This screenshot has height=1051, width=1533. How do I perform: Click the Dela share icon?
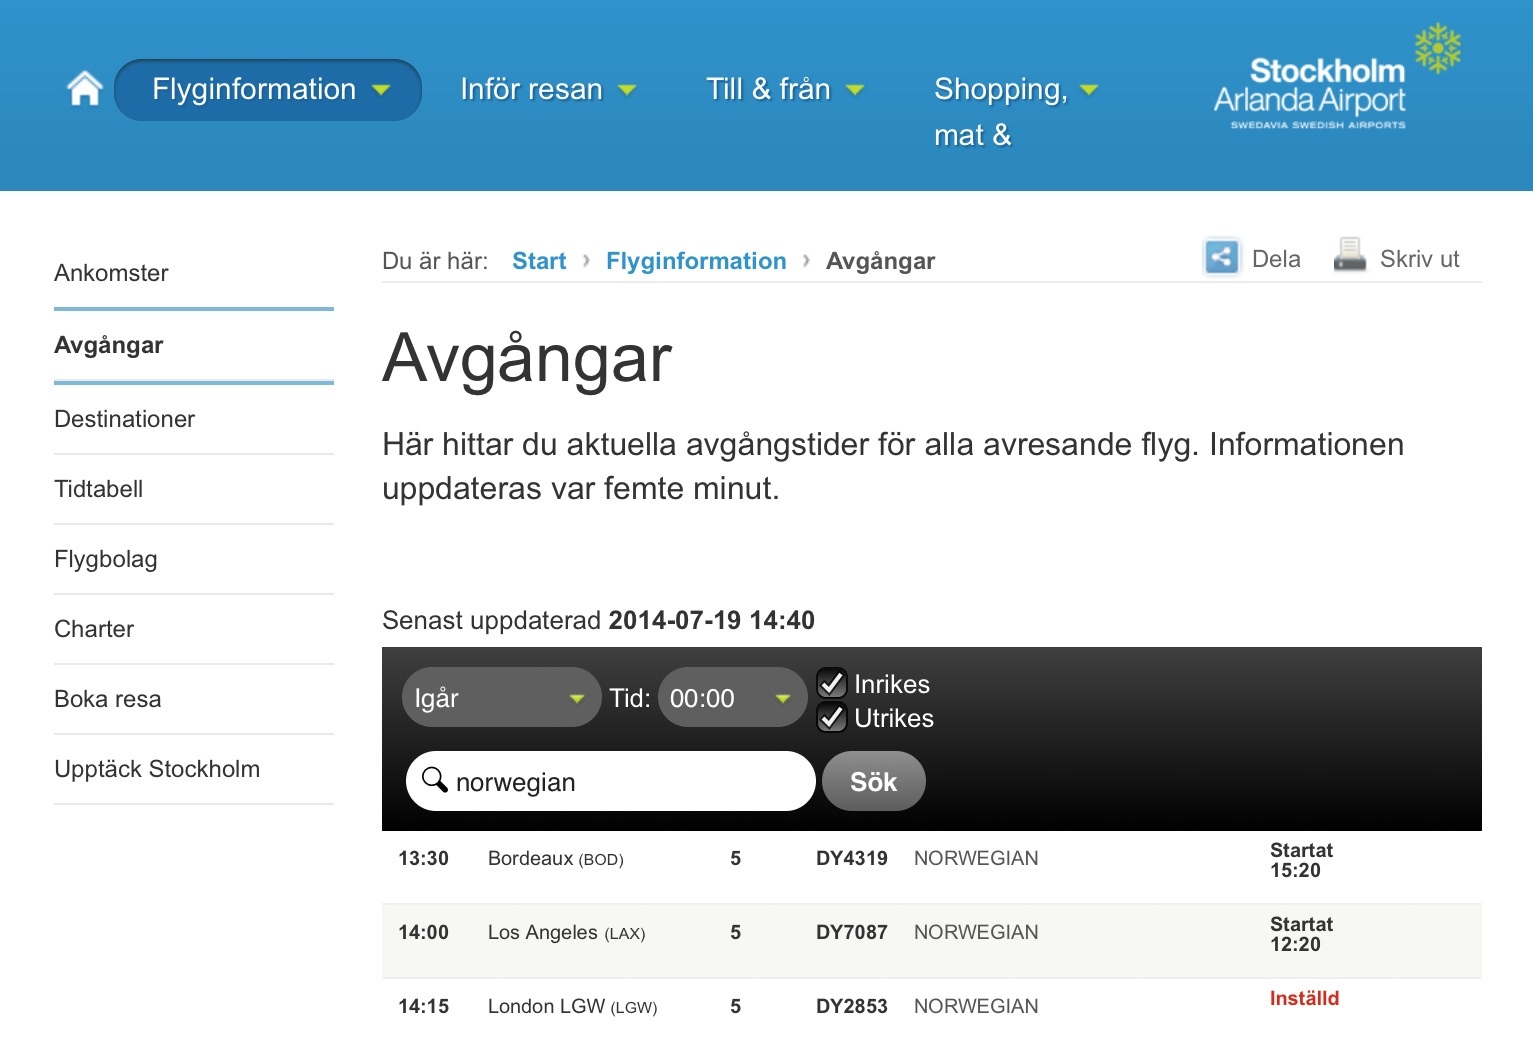coord(1221,258)
